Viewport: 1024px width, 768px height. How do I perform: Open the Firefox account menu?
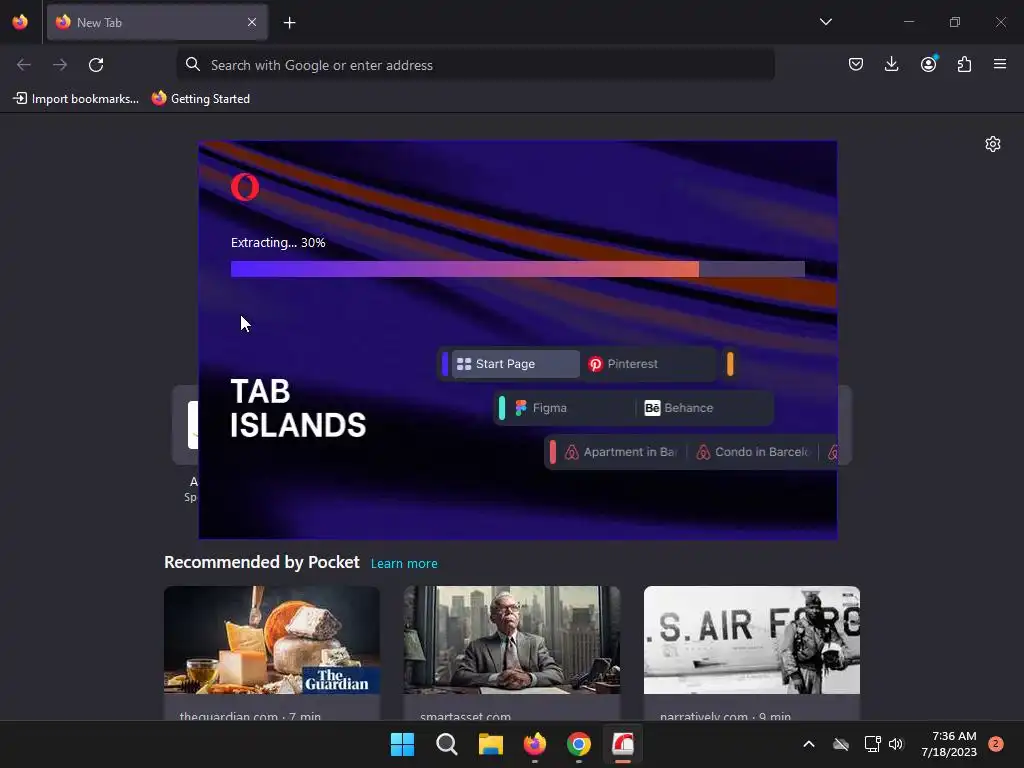[928, 64]
